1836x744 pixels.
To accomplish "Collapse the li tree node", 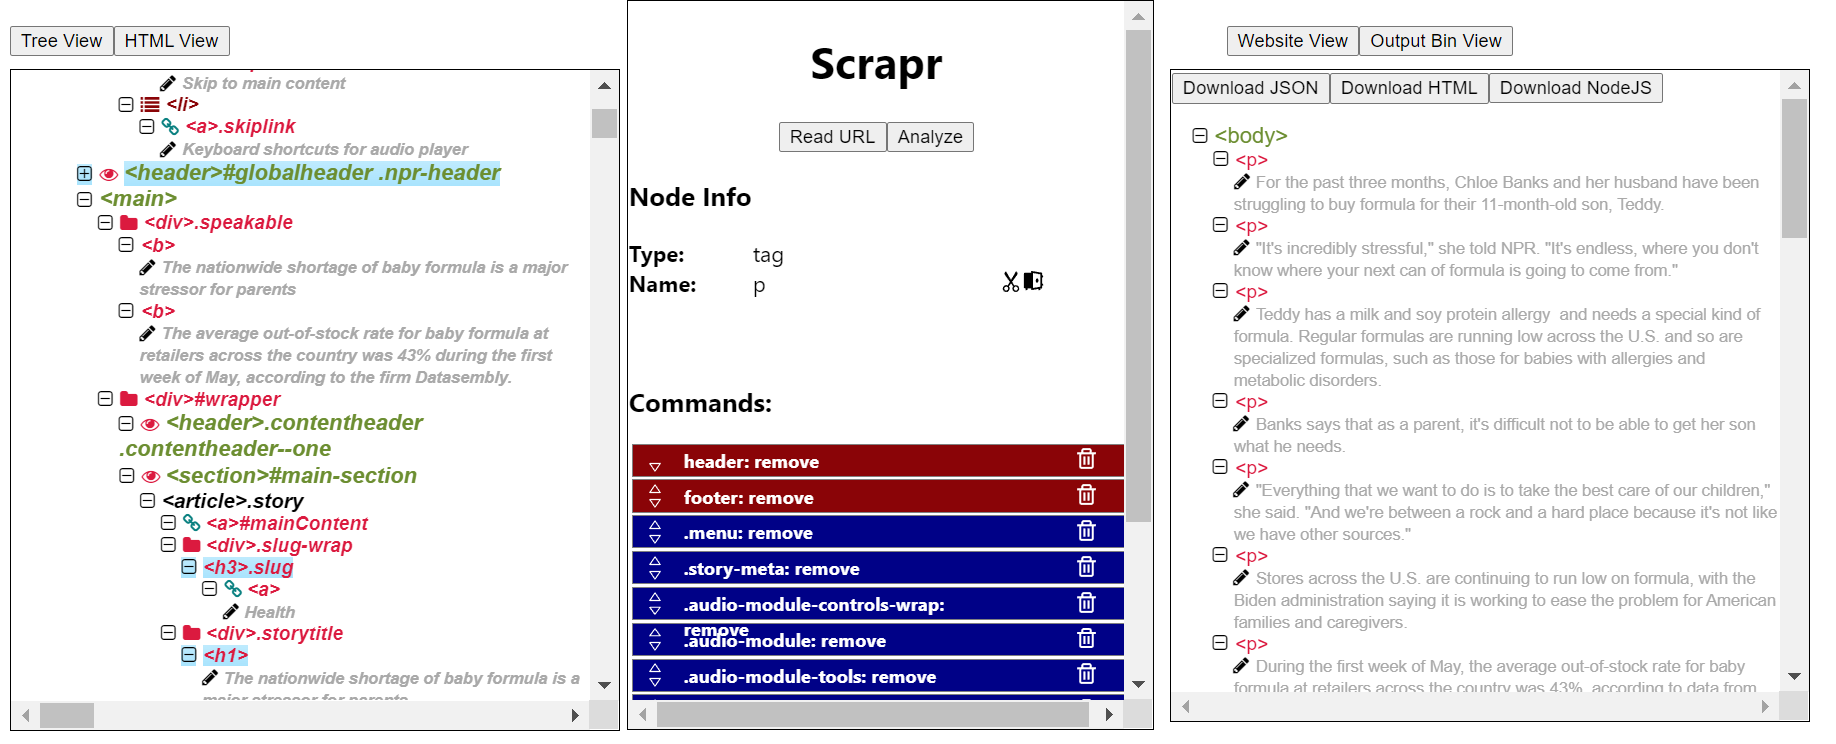I will click(126, 104).
